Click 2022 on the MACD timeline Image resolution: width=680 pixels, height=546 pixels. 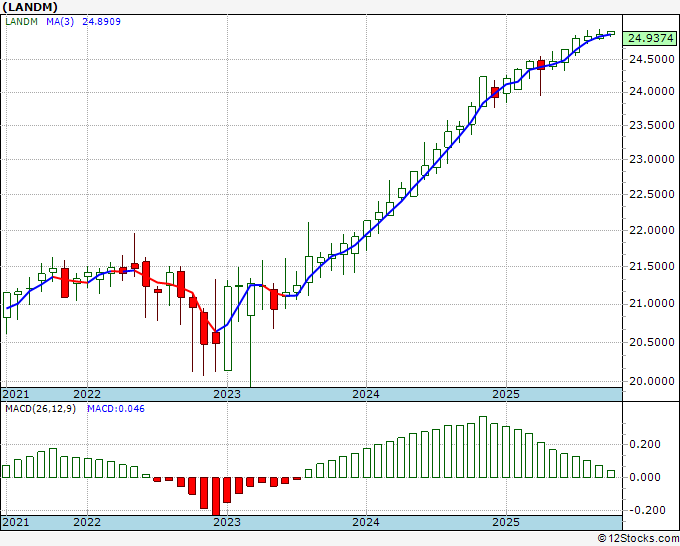coord(87,522)
